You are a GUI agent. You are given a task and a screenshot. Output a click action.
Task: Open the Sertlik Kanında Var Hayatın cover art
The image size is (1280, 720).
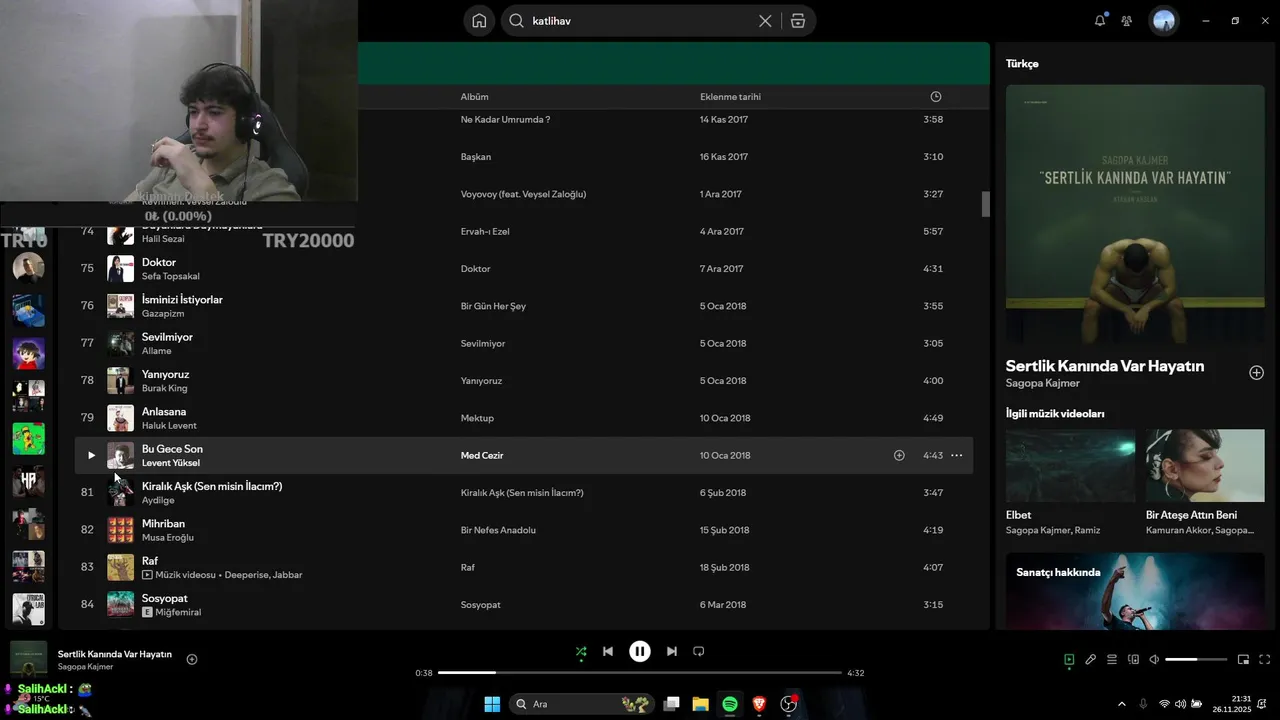(1135, 214)
